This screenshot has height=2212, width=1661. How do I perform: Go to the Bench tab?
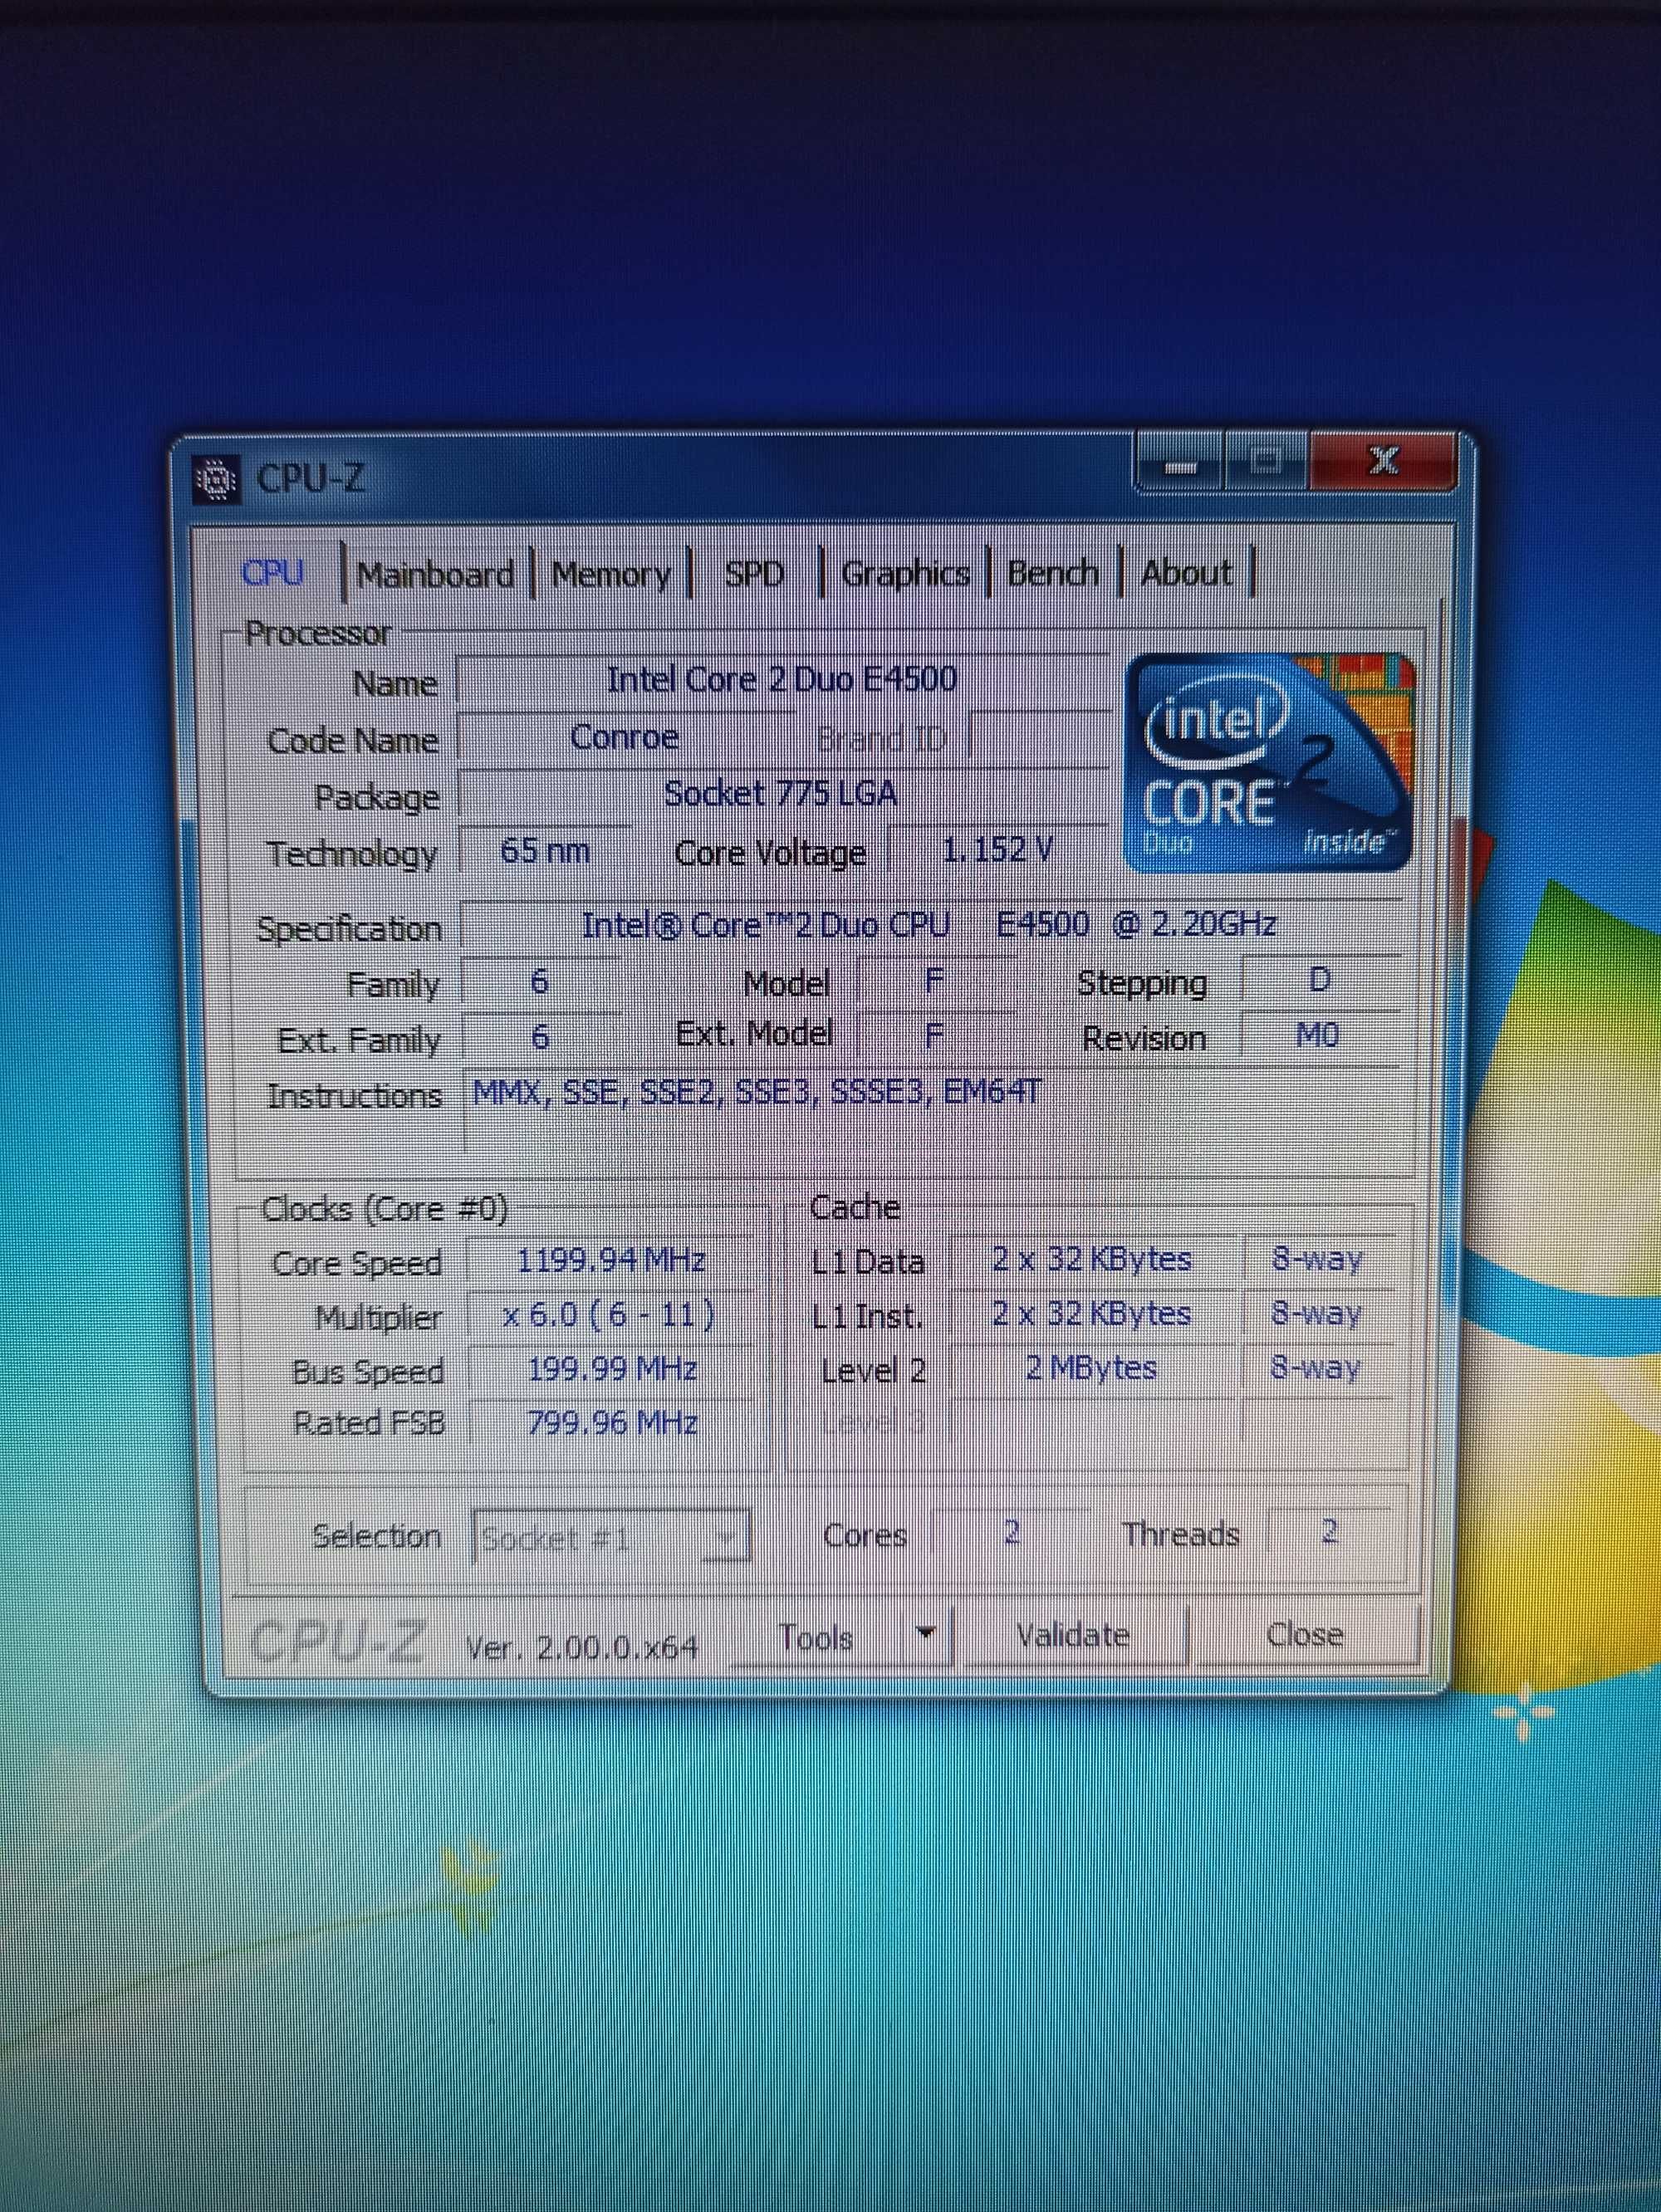pos(1052,573)
